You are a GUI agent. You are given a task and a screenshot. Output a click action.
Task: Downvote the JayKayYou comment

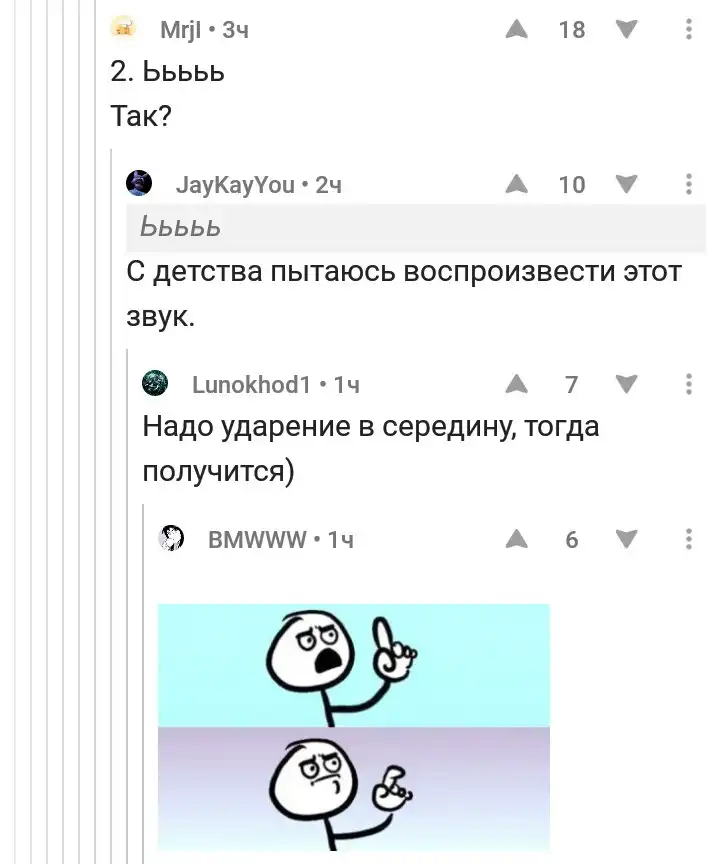[626, 184]
